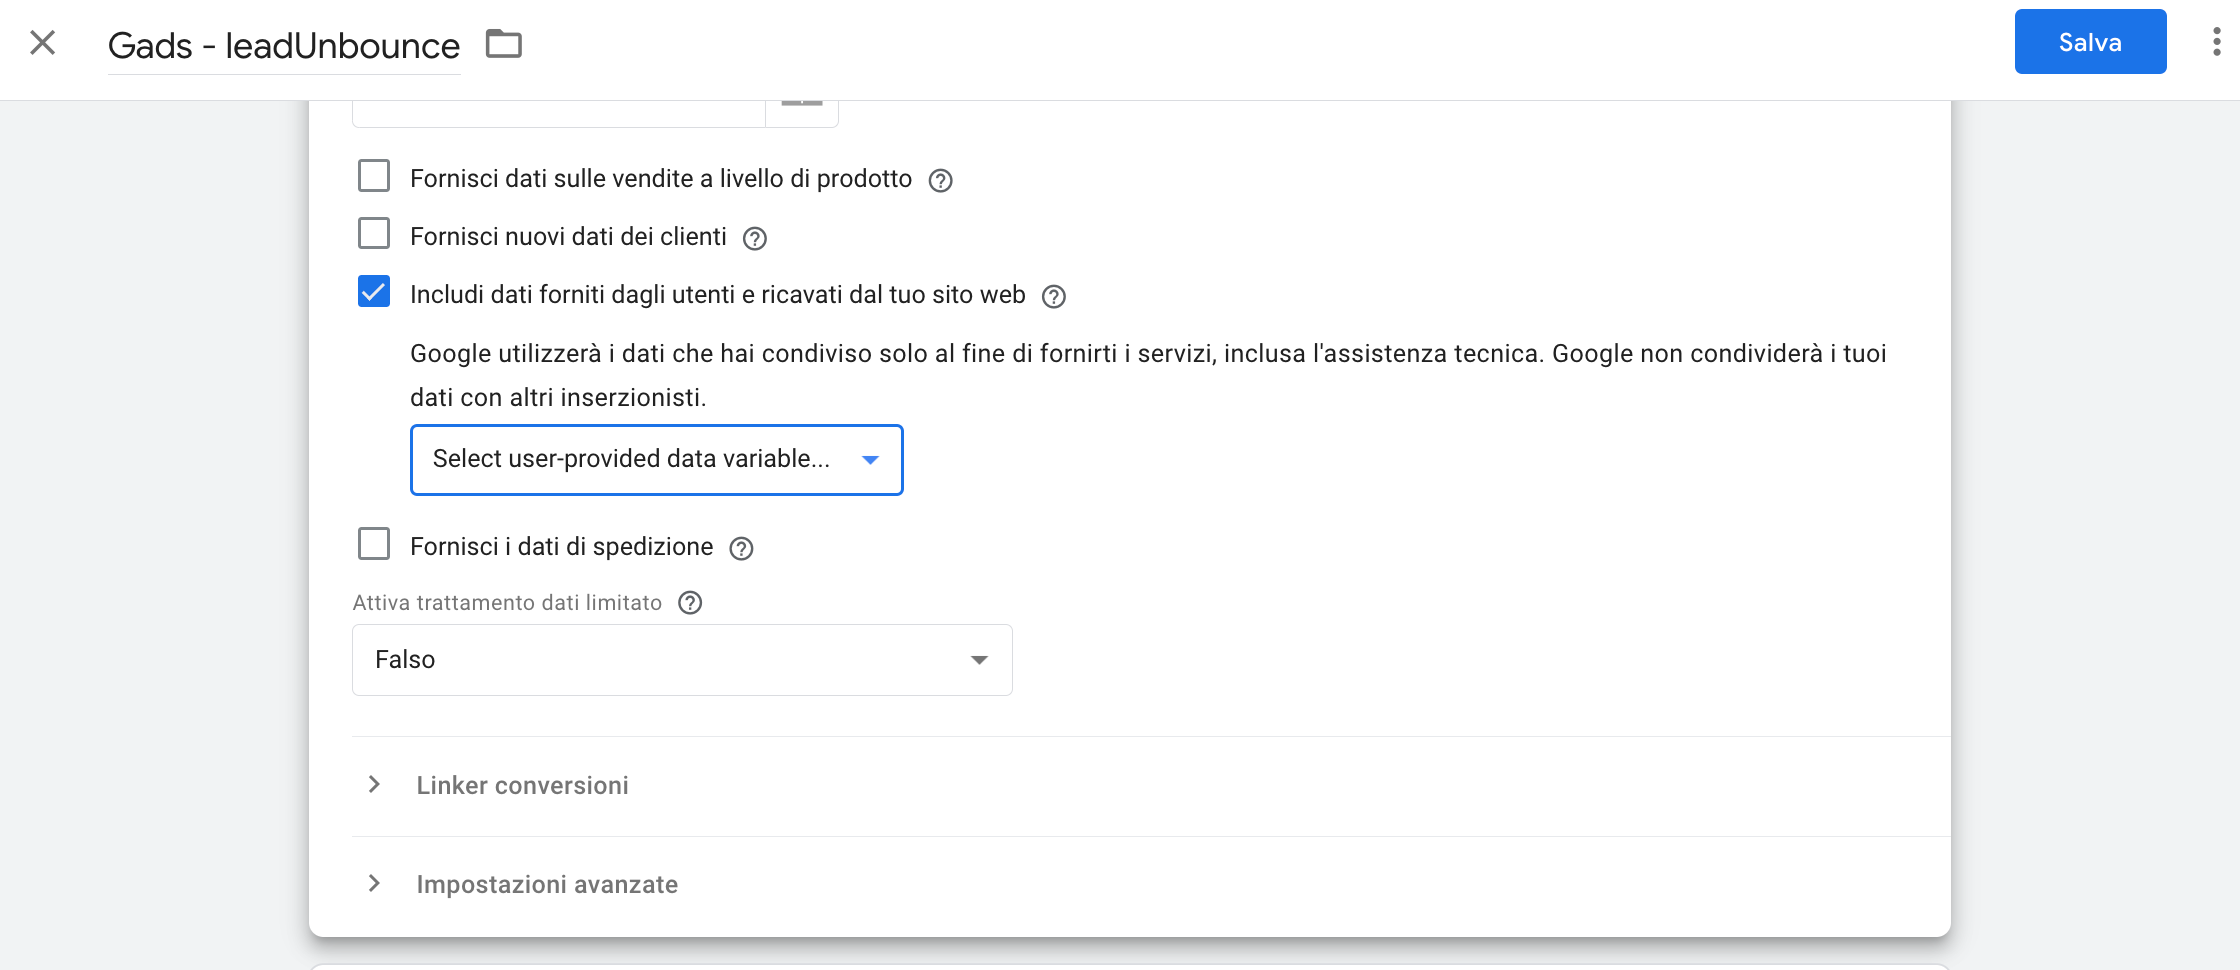The width and height of the screenshot is (2240, 970).
Task: Open help for new customer data
Action: [755, 238]
